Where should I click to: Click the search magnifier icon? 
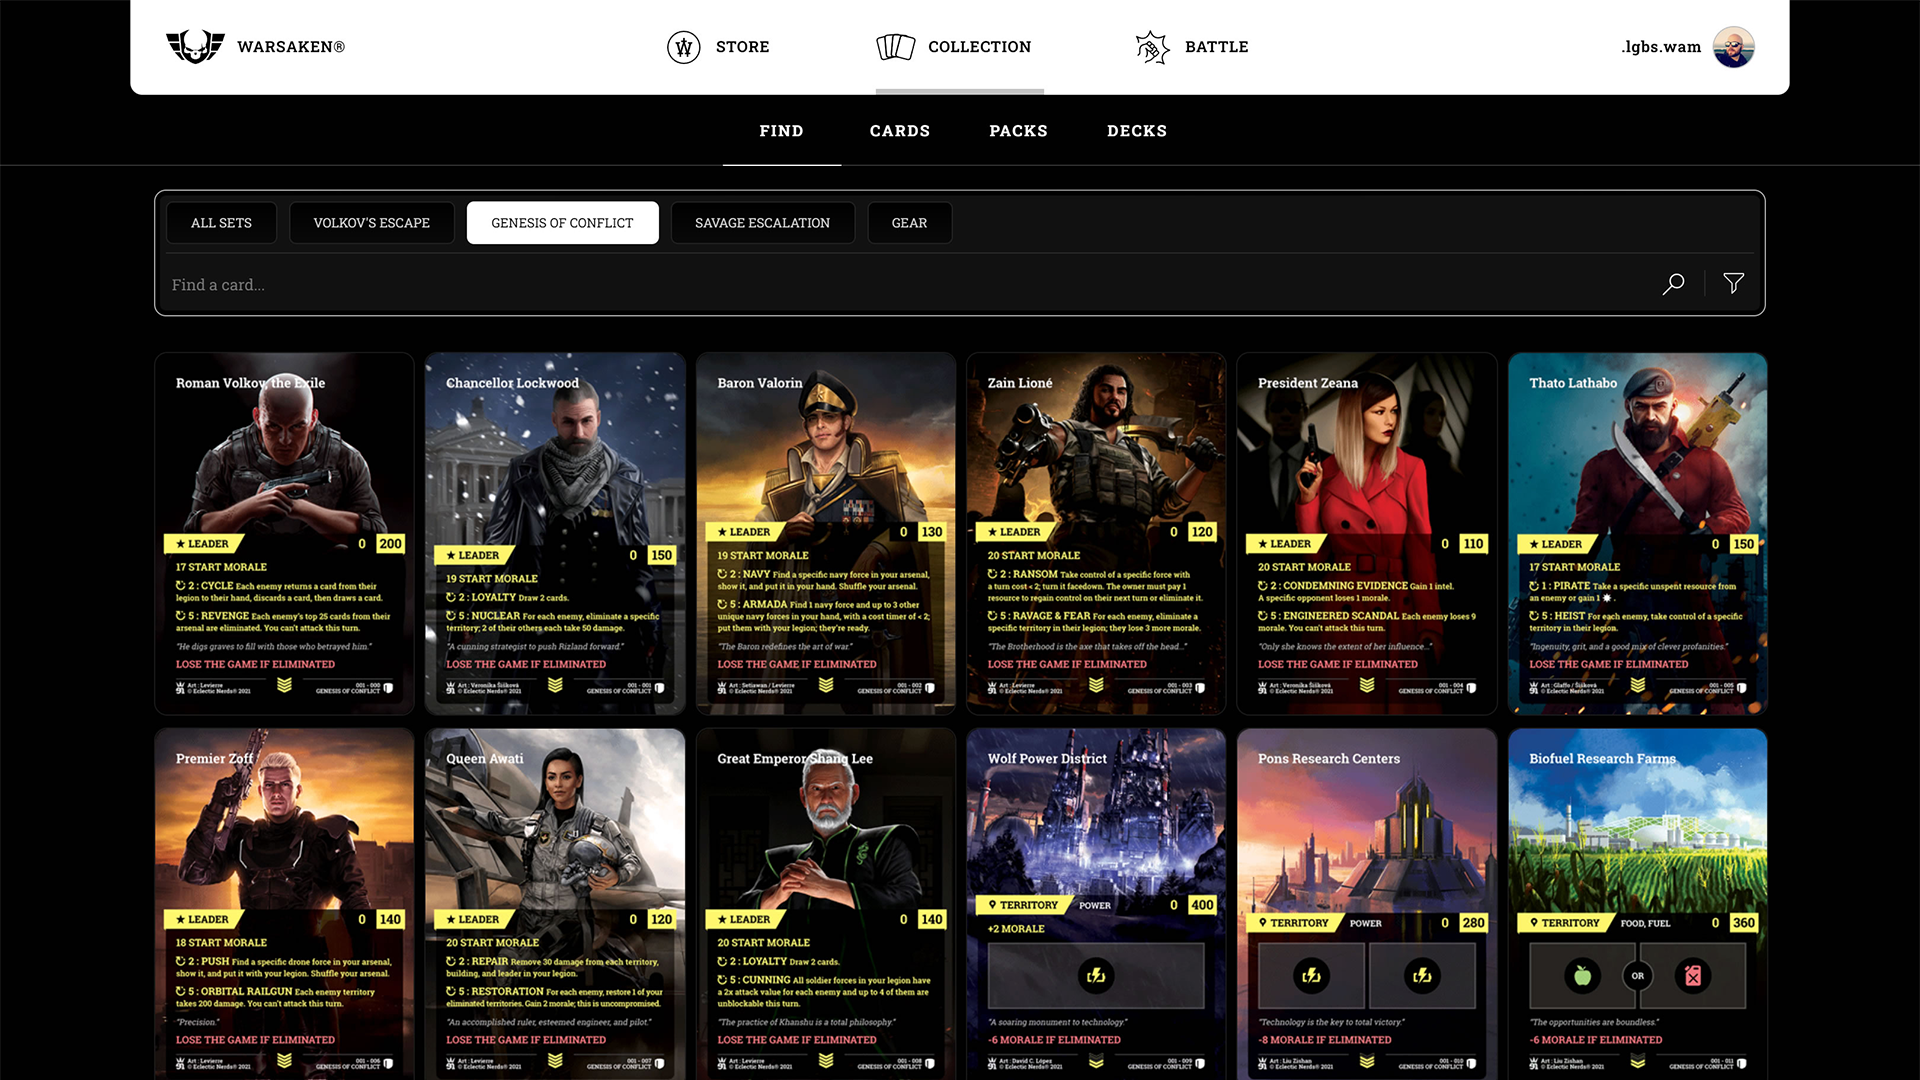[1673, 284]
